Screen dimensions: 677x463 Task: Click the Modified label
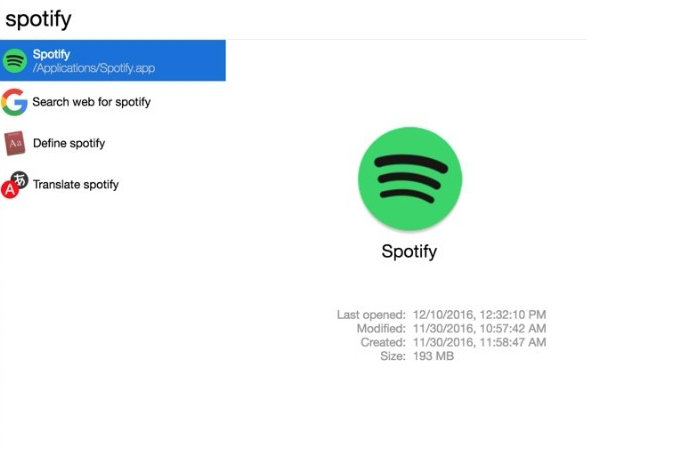[381, 329]
